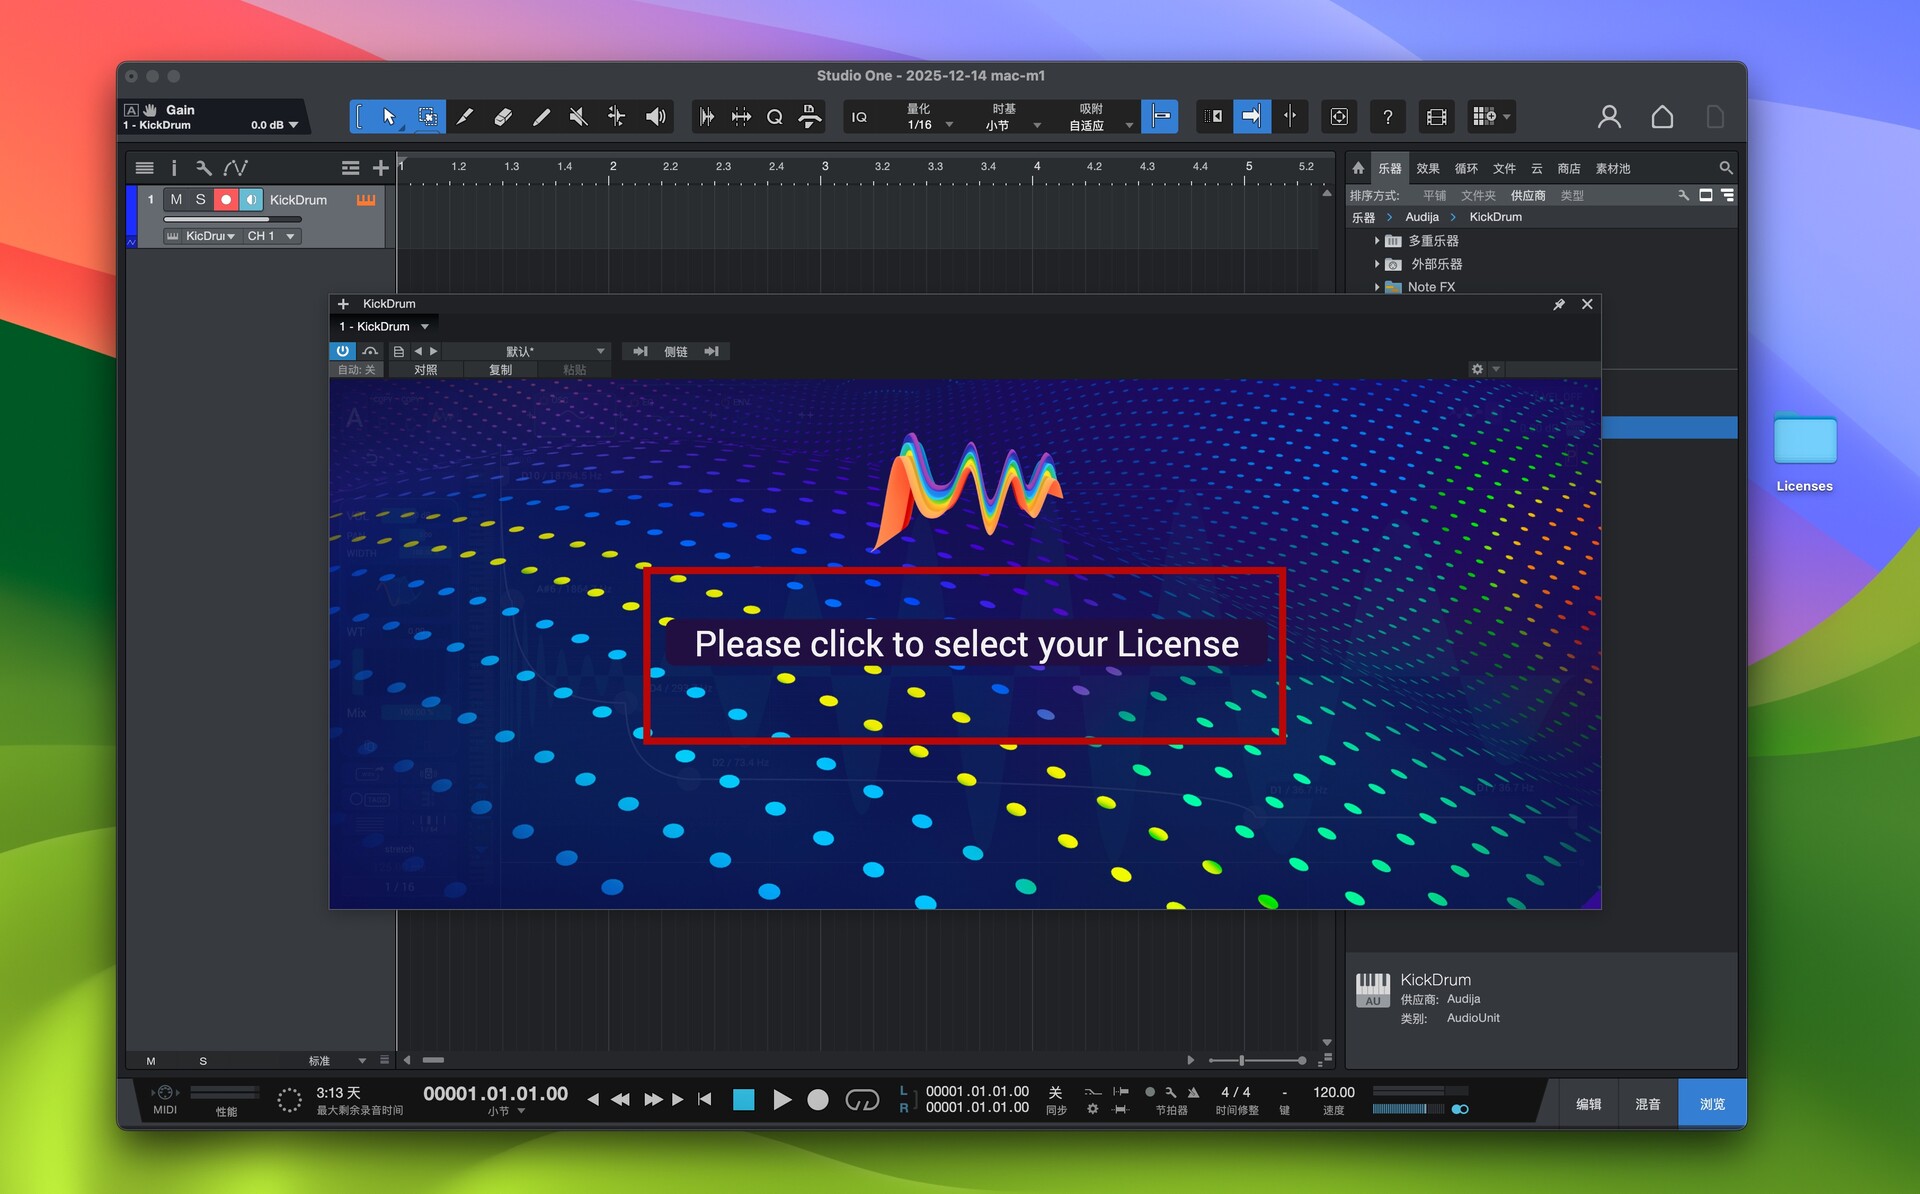Toggle the KickDrum plugin power button

[342, 351]
